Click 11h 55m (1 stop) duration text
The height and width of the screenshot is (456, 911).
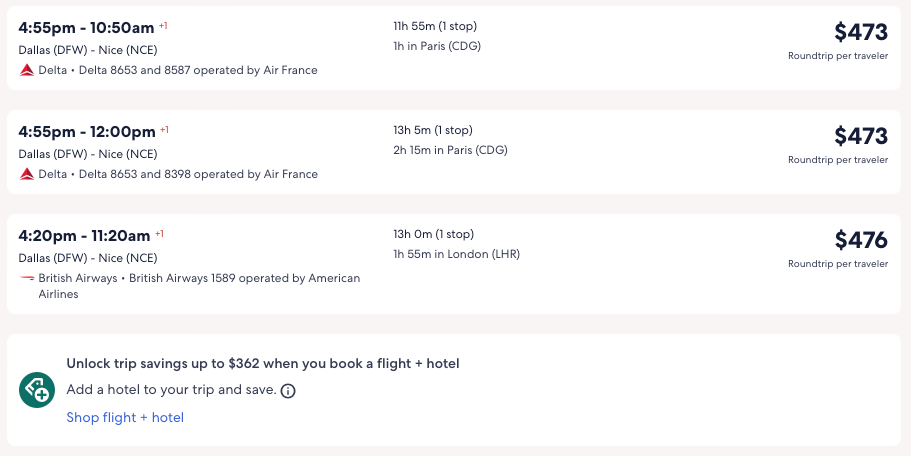tap(433, 26)
